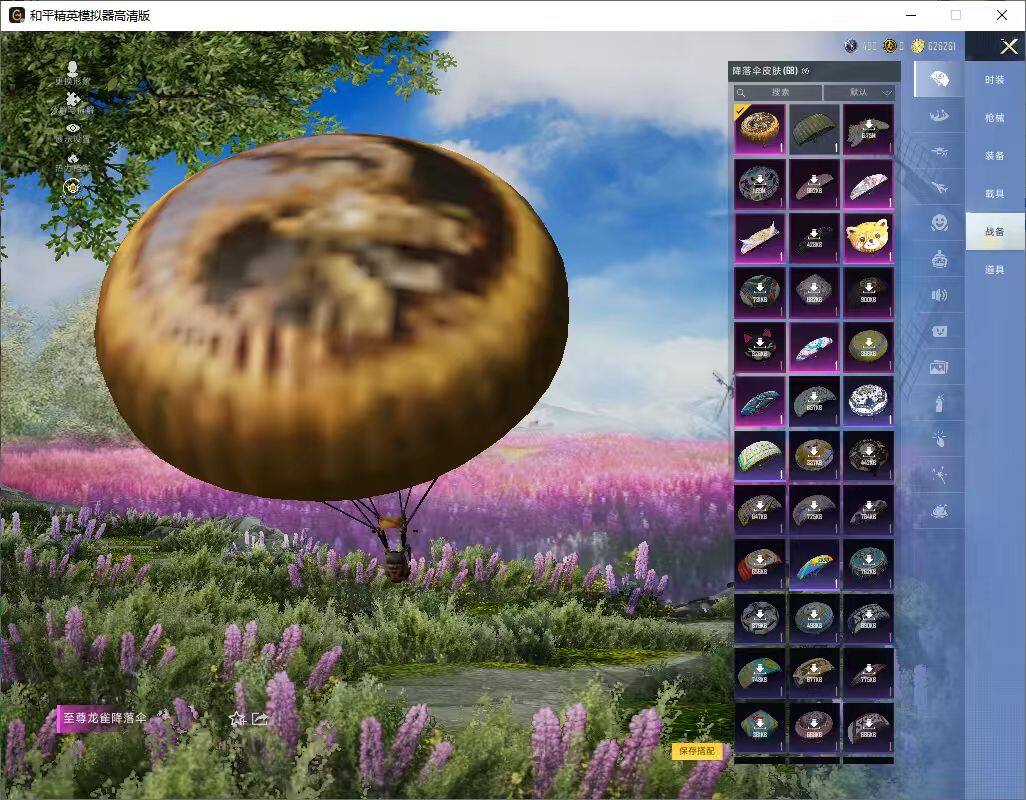
Task: Expand the 默认 sort dropdown
Action: [859, 92]
